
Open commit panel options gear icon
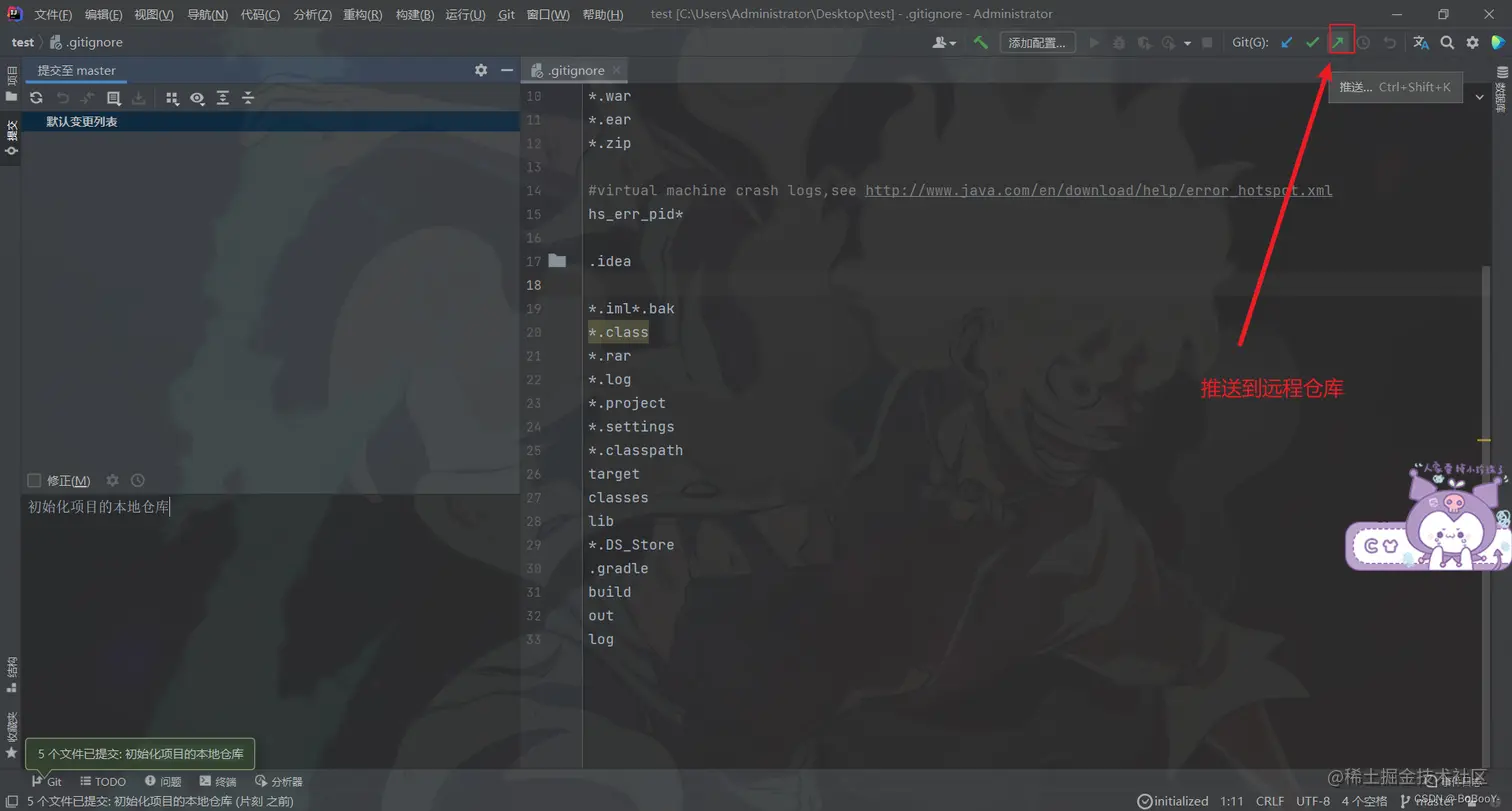tap(481, 70)
